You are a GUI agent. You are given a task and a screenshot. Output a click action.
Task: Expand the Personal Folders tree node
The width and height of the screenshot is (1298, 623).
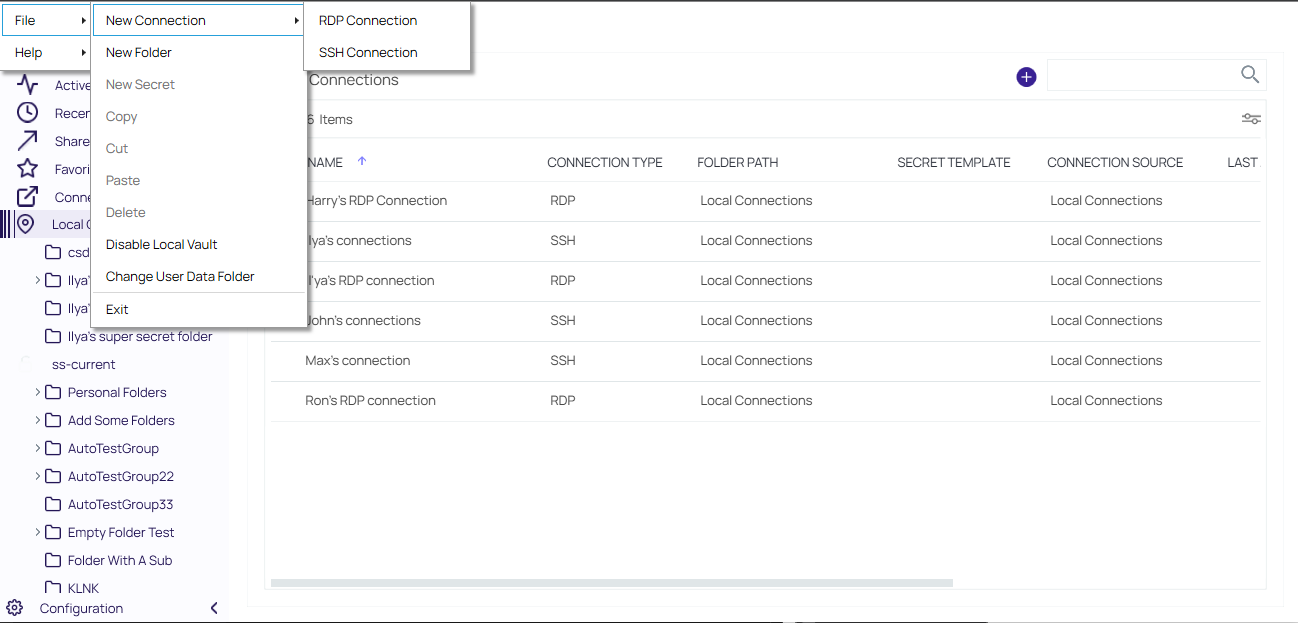tap(38, 392)
